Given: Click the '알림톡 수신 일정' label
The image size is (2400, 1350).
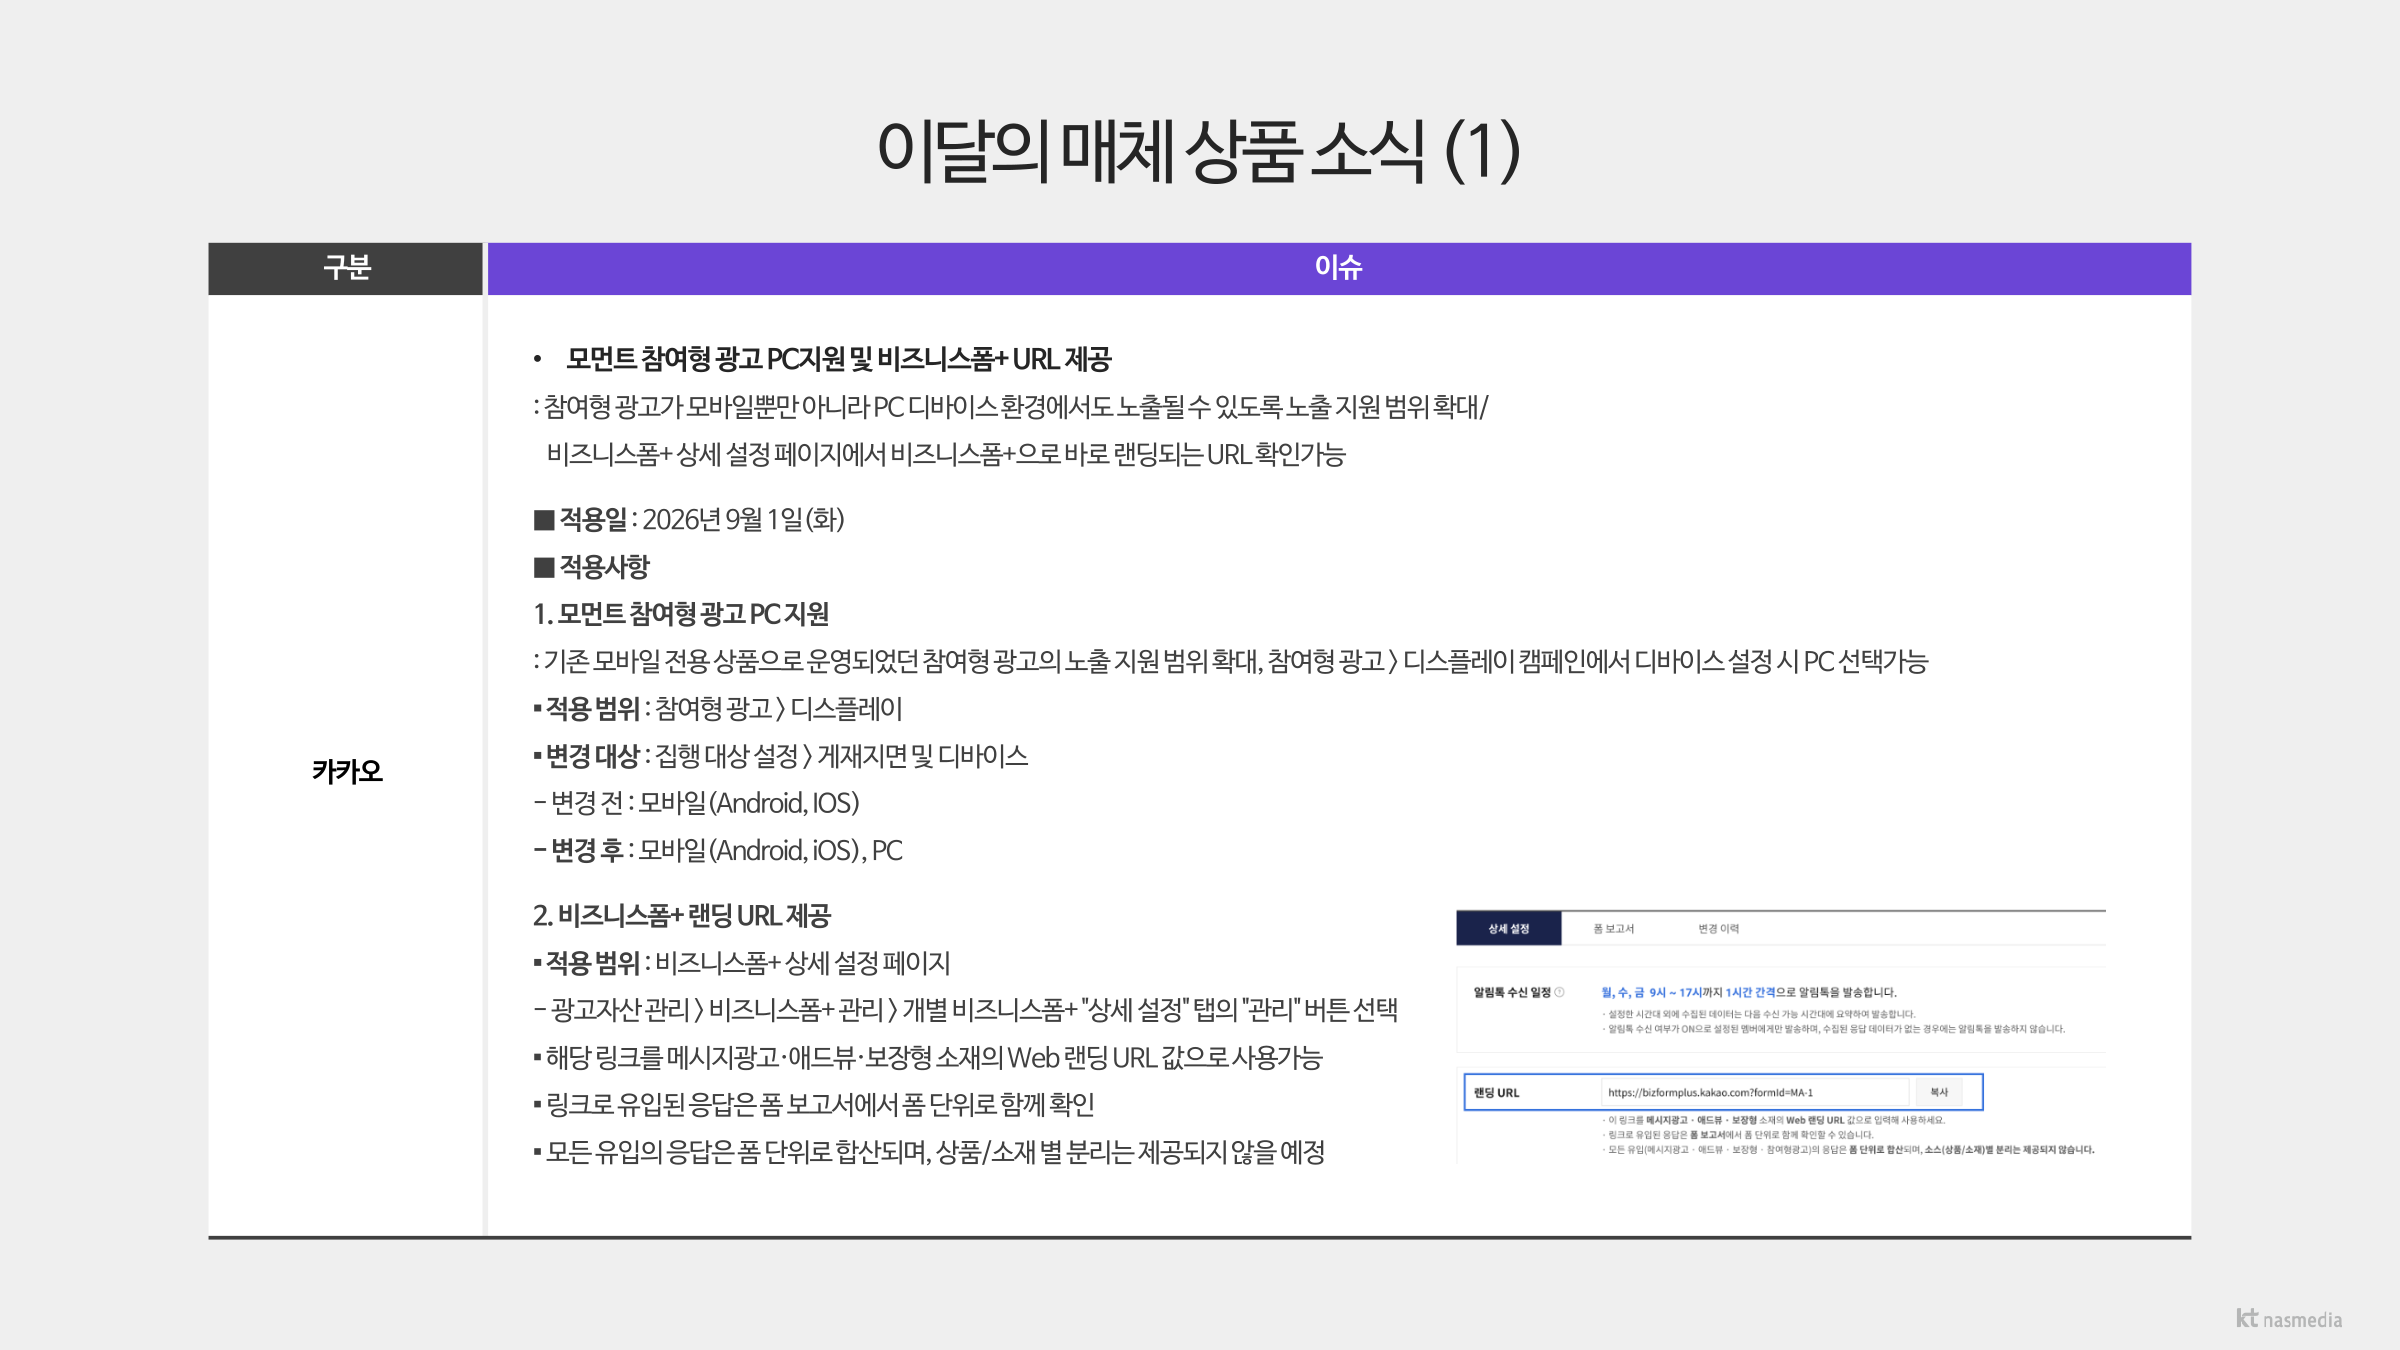Looking at the screenshot, I should click(x=1511, y=992).
